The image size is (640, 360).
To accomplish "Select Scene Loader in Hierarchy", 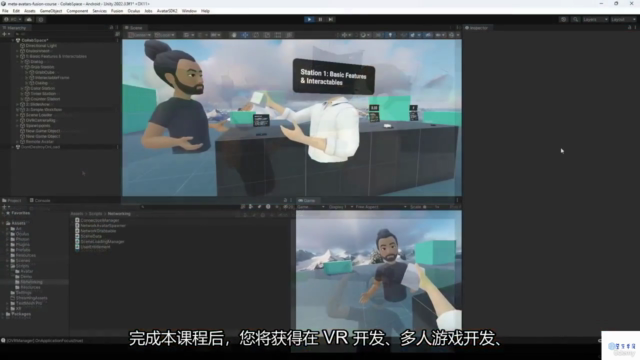I will (x=39, y=115).
